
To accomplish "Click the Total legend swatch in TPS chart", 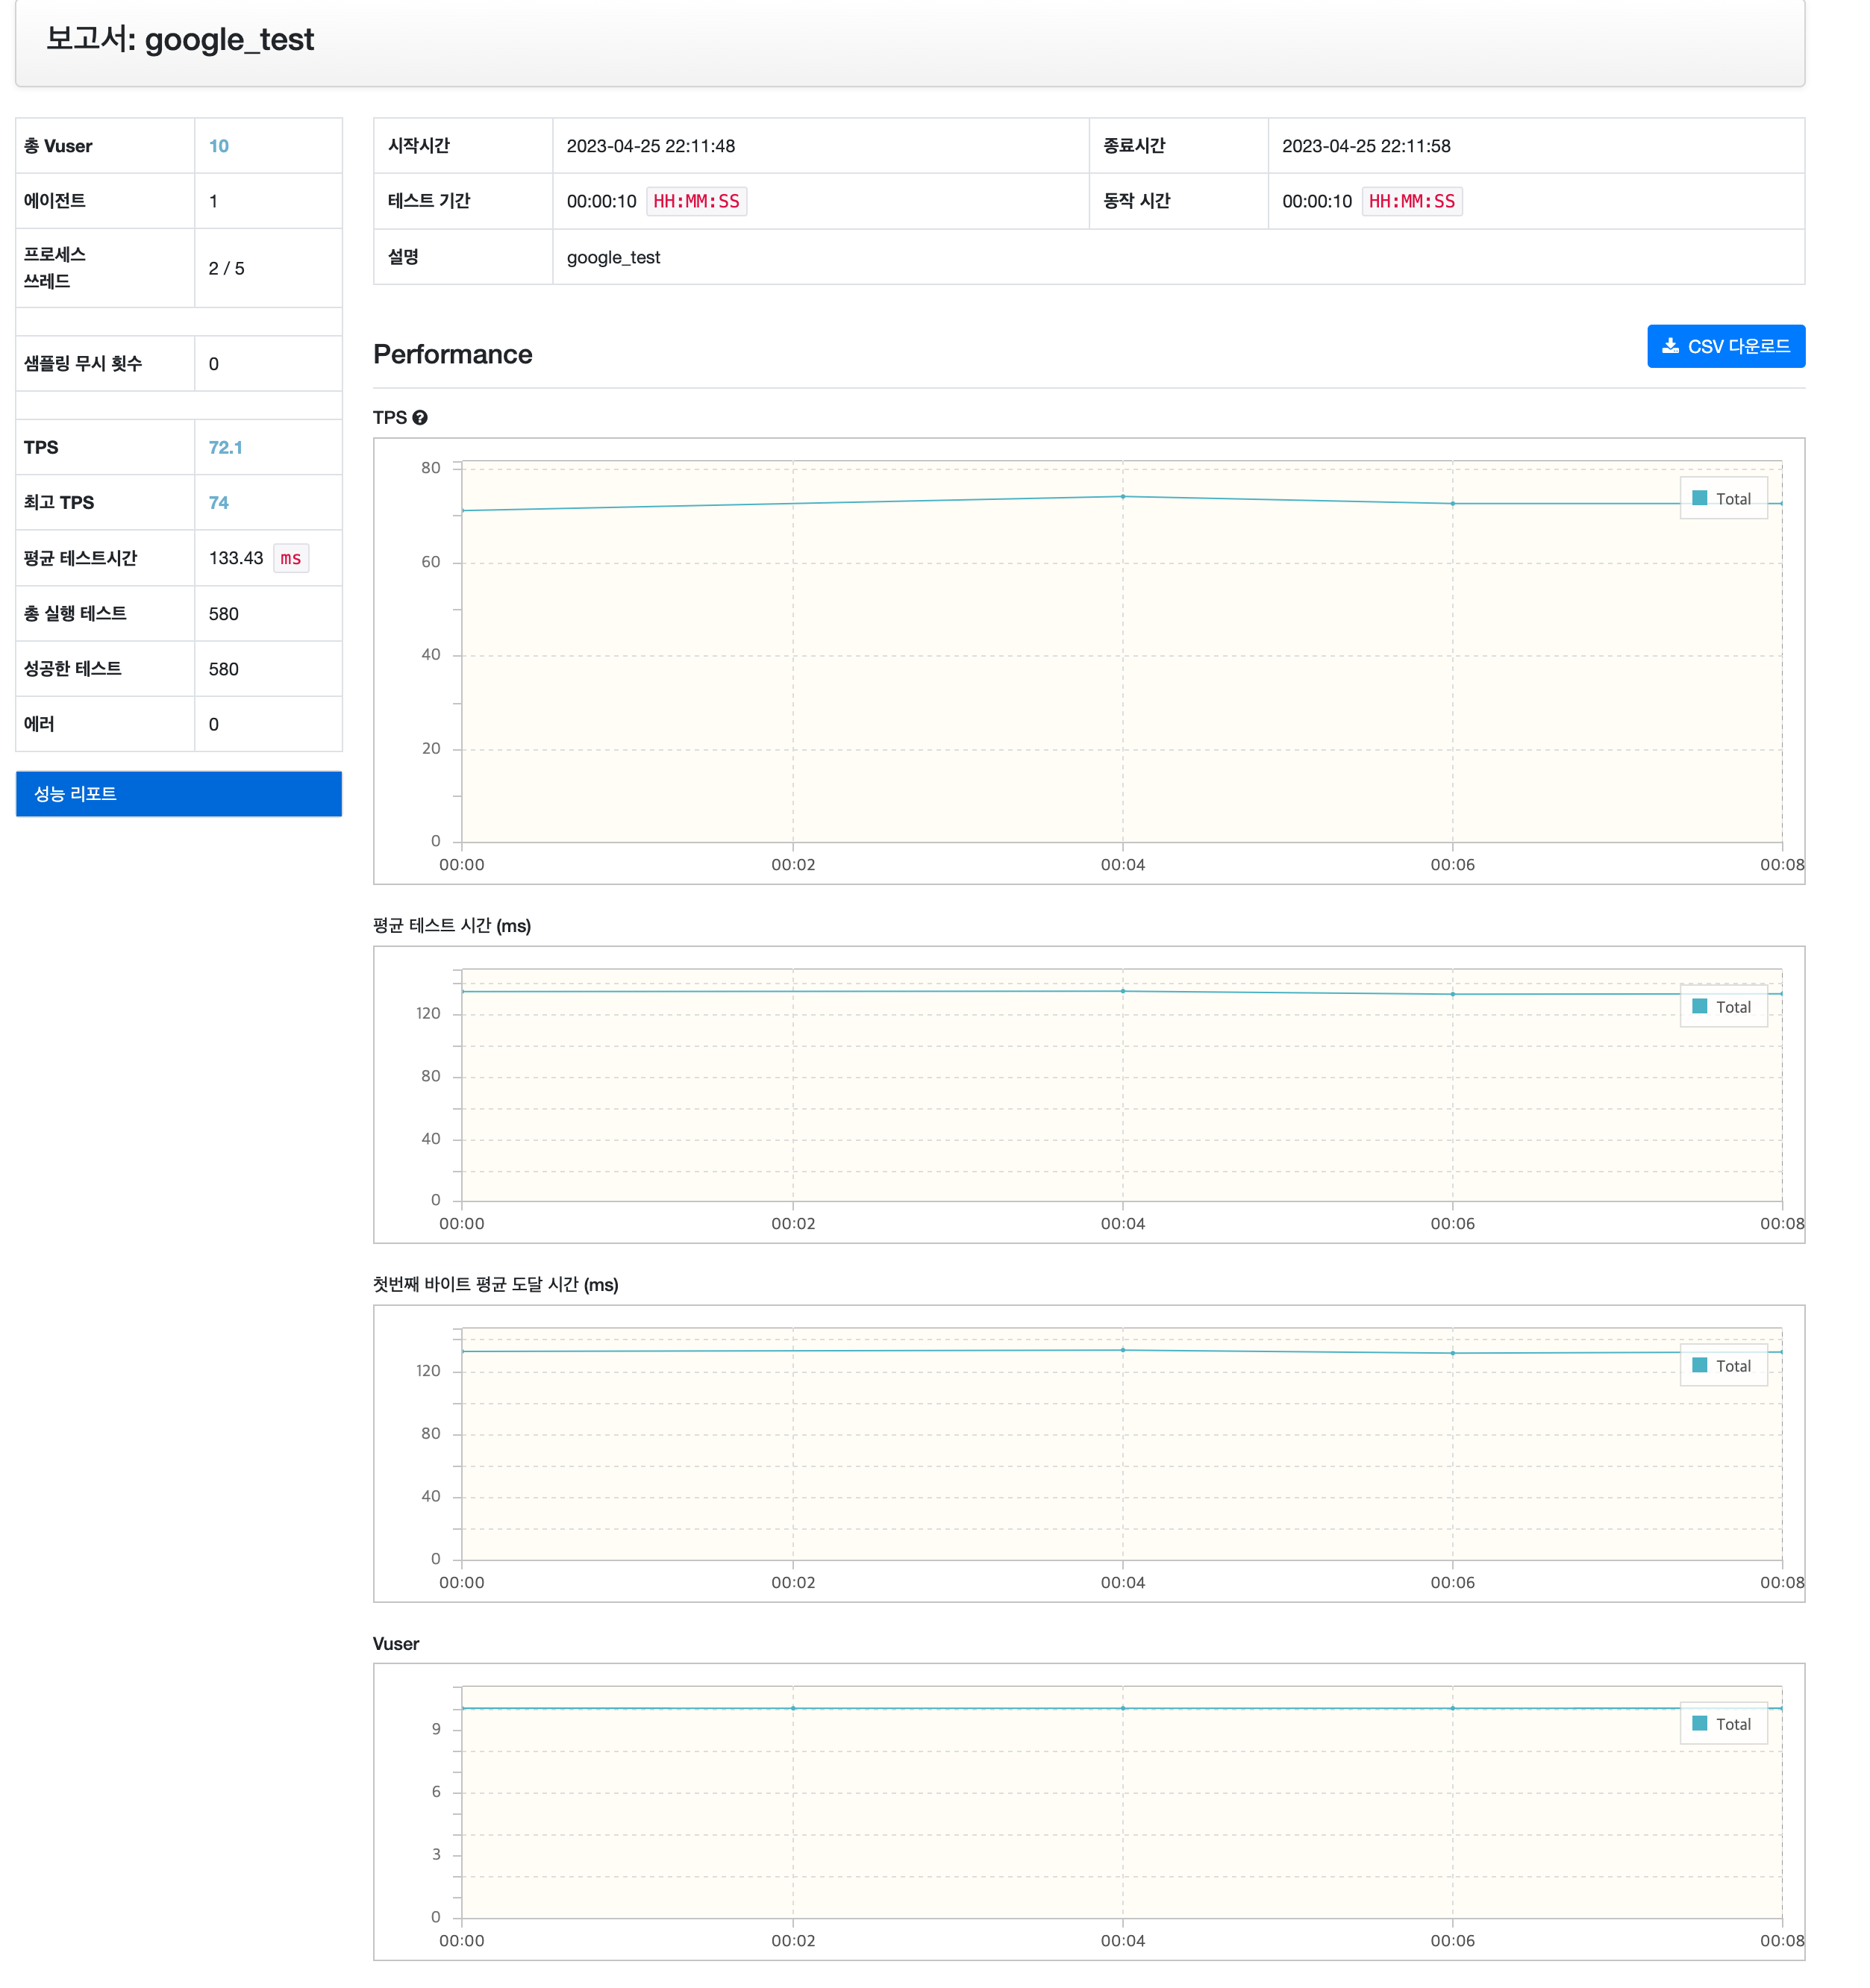I will [1699, 498].
